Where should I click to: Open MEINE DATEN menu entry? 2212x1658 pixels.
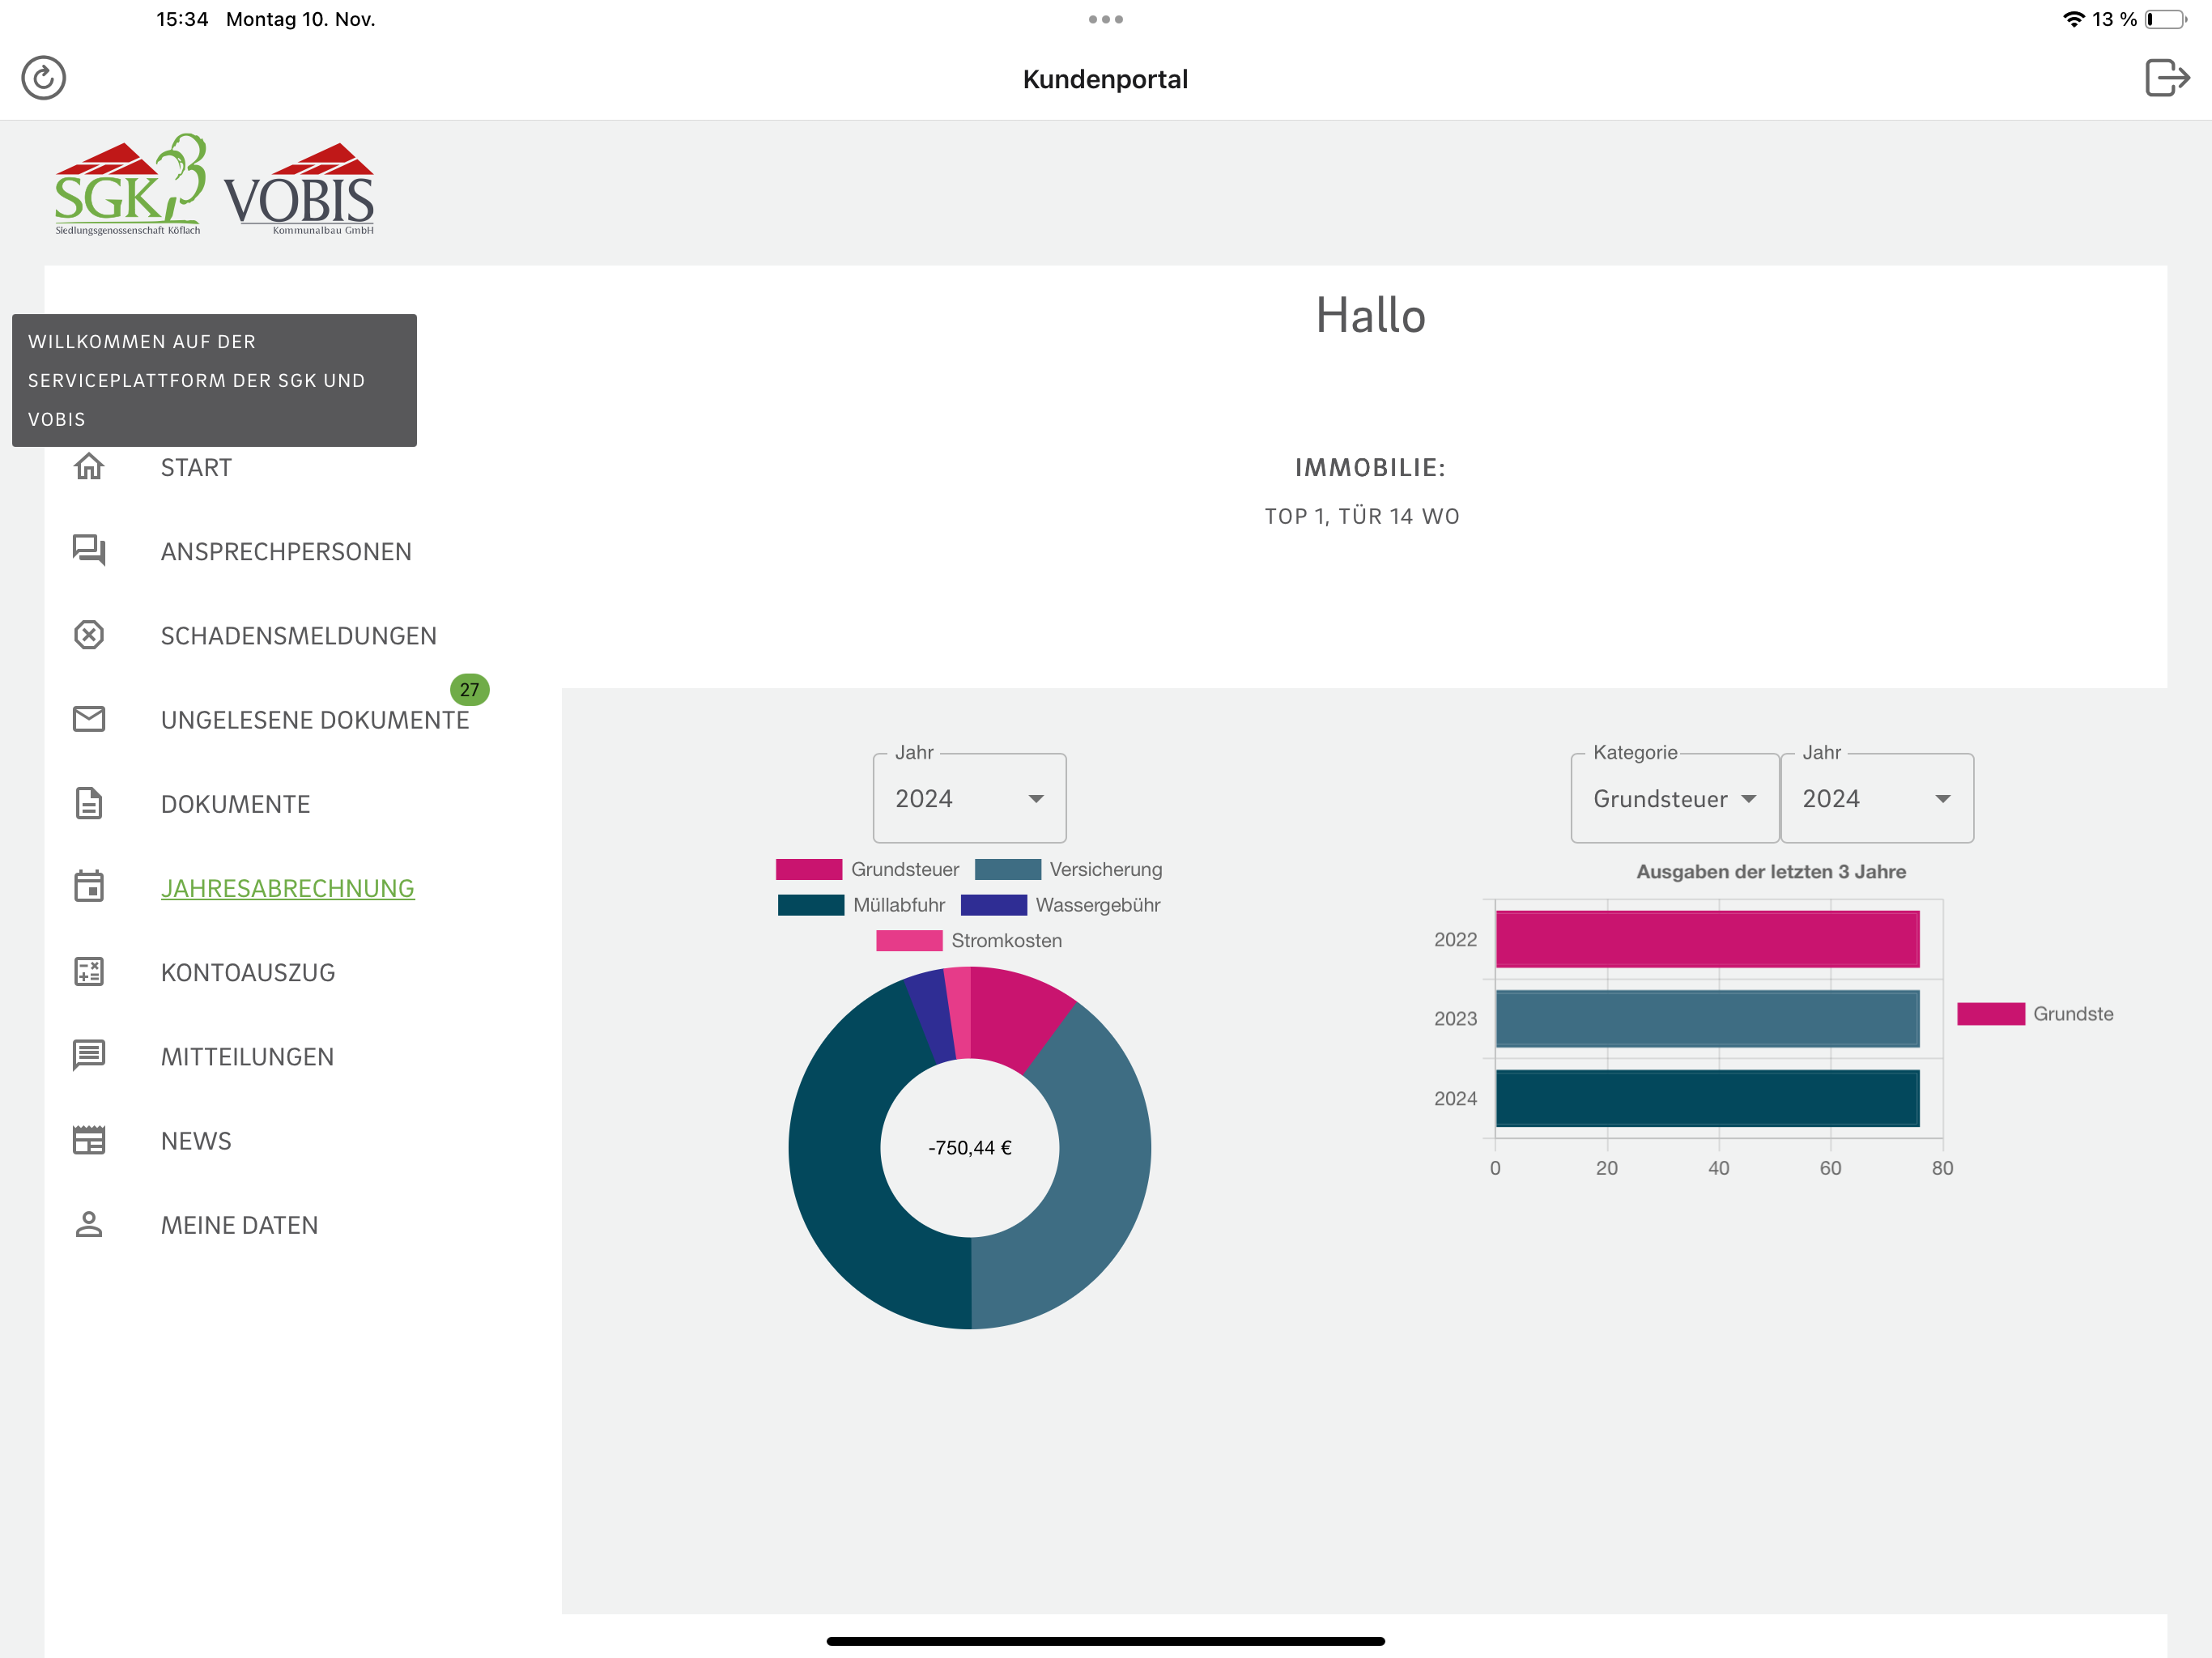click(x=239, y=1225)
